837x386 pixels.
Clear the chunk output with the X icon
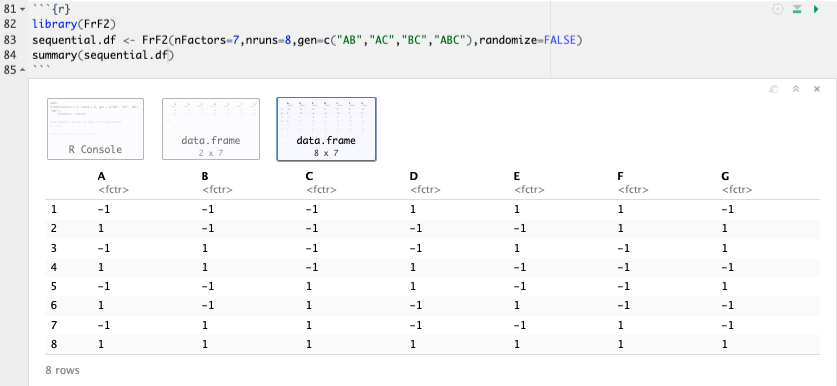point(817,89)
